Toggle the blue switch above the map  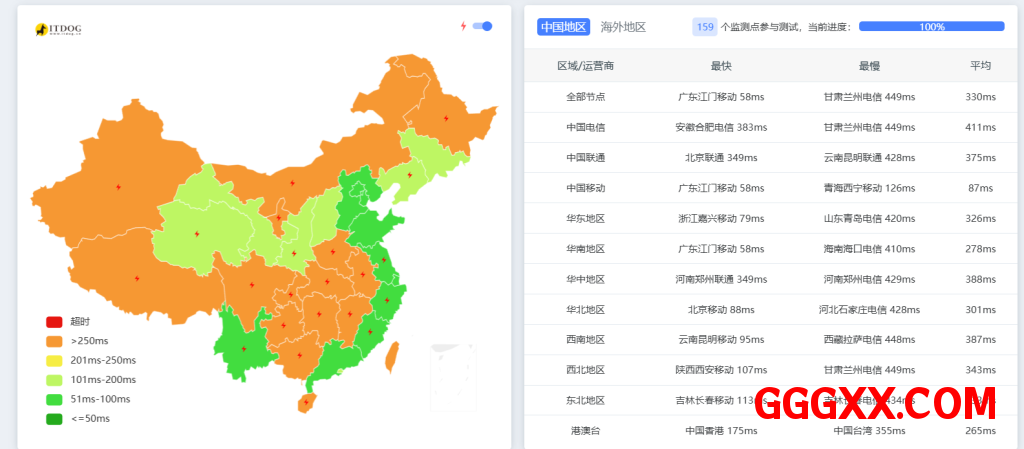coord(482,26)
